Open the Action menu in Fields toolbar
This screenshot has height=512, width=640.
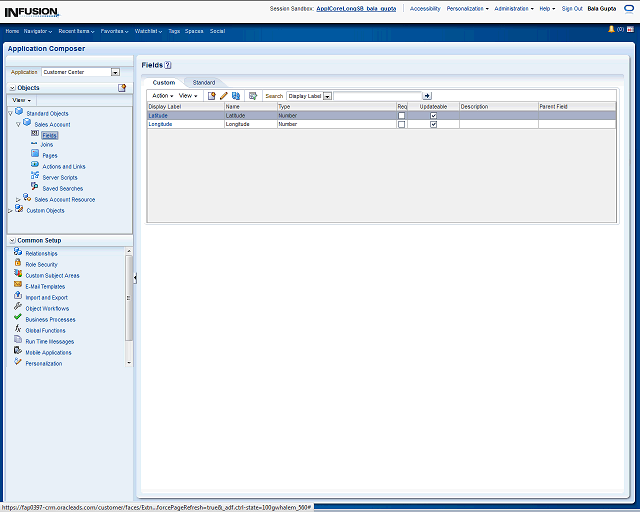(162, 96)
